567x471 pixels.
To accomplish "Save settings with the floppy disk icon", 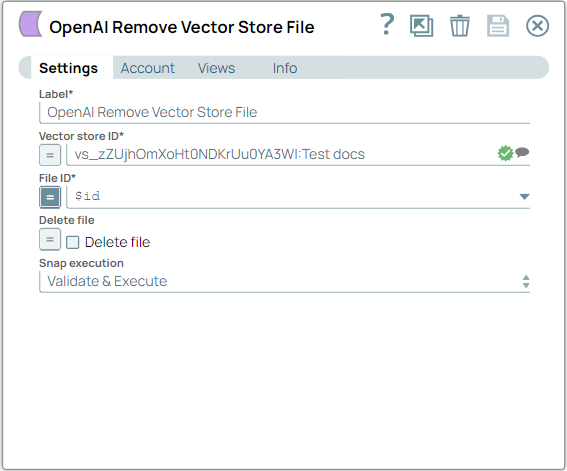I will click(x=498, y=26).
